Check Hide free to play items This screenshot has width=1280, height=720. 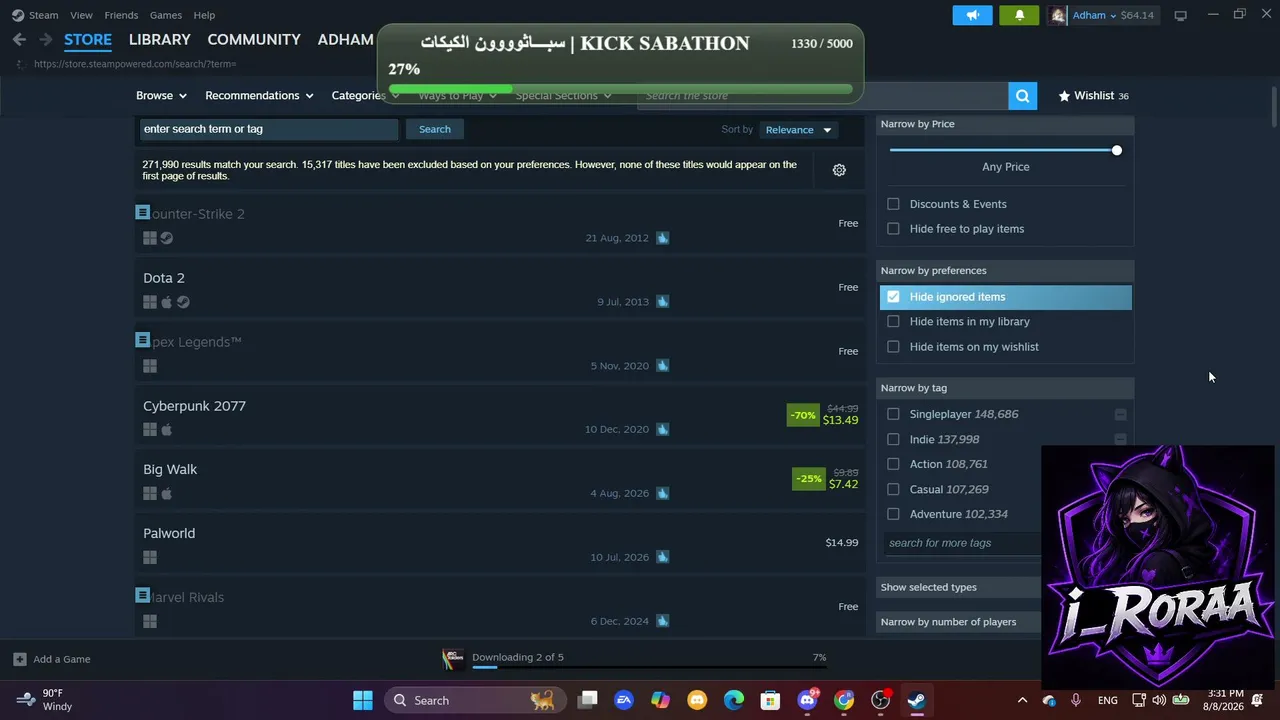pos(893,229)
